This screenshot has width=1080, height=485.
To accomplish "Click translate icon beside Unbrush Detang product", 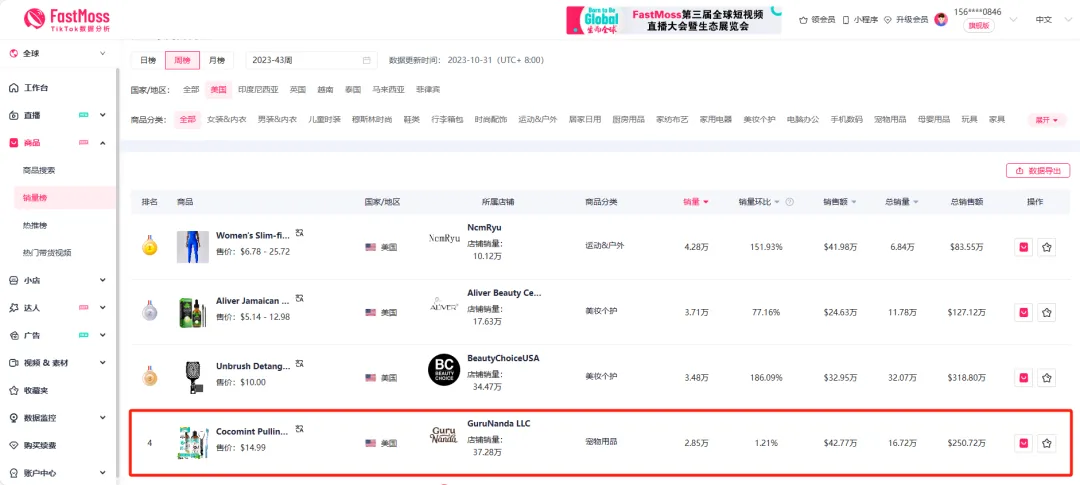I will point(300,363).
